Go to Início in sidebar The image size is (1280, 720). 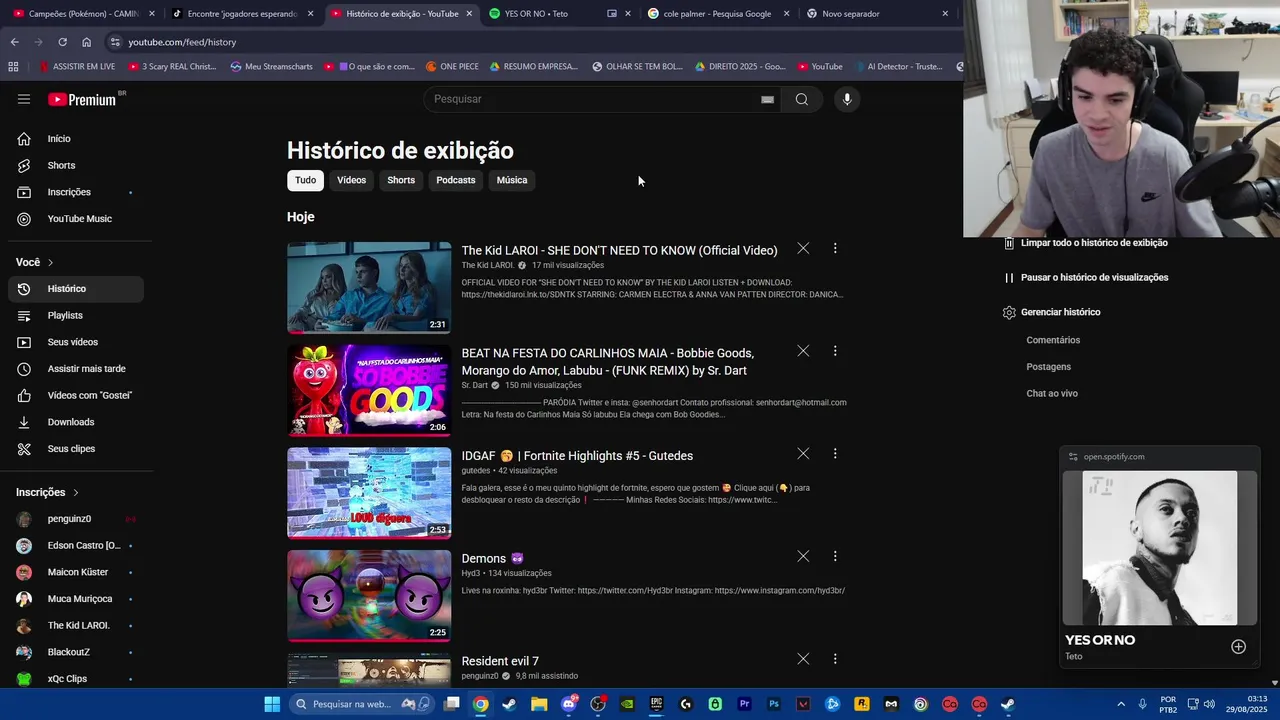[76, 139]
